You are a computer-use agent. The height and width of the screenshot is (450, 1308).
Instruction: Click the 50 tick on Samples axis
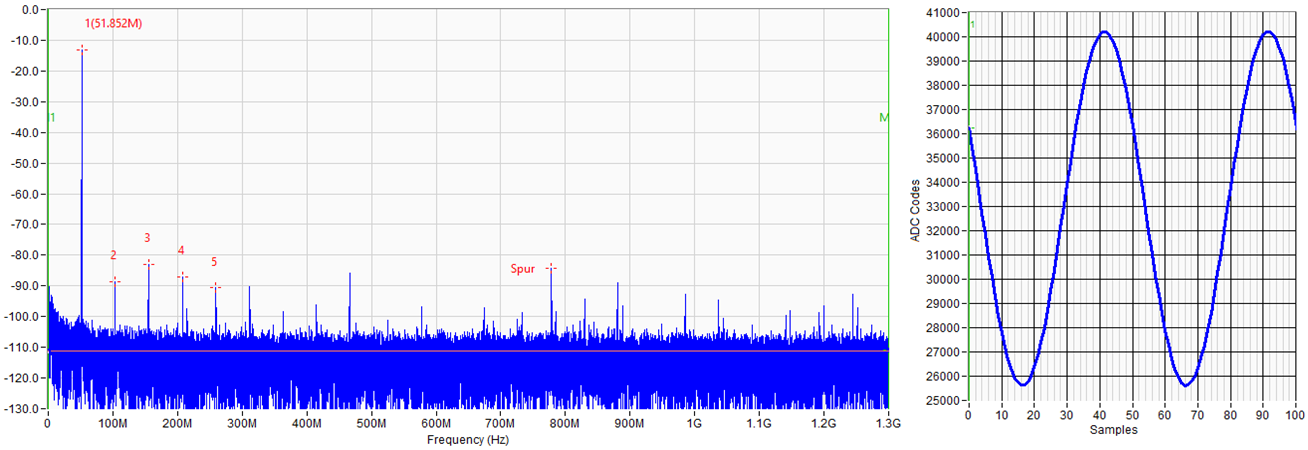pyautogui.click(x=1132, y=414)
